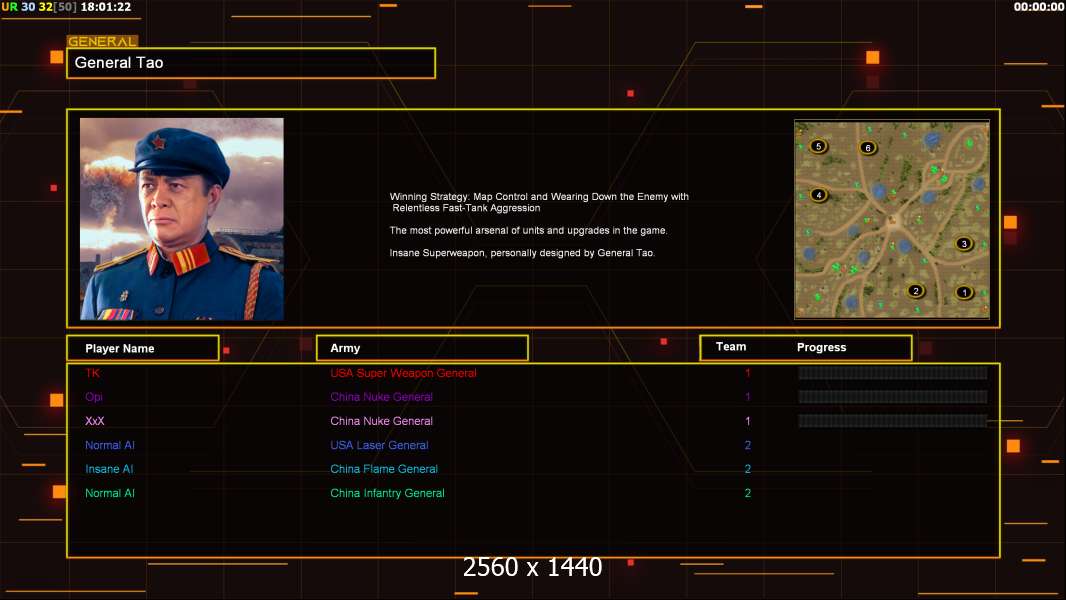Click the General Tao name field
This screenshot has width=1066, height=600.
click(251, 63)
